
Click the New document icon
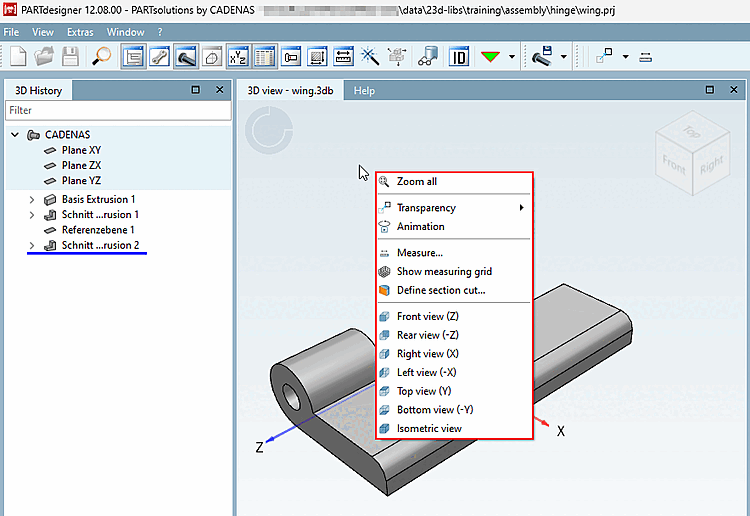click(x=18, y=56)
